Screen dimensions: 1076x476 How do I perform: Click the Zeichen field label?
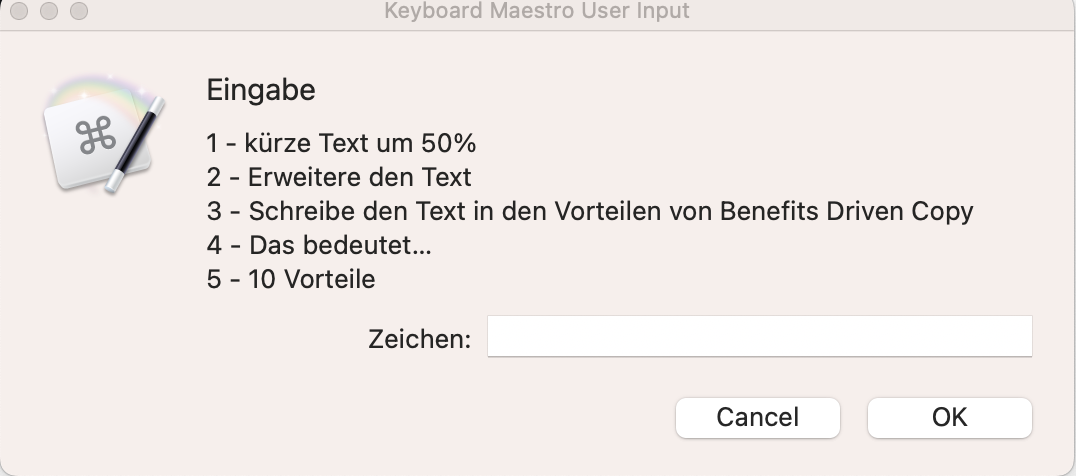419,338
